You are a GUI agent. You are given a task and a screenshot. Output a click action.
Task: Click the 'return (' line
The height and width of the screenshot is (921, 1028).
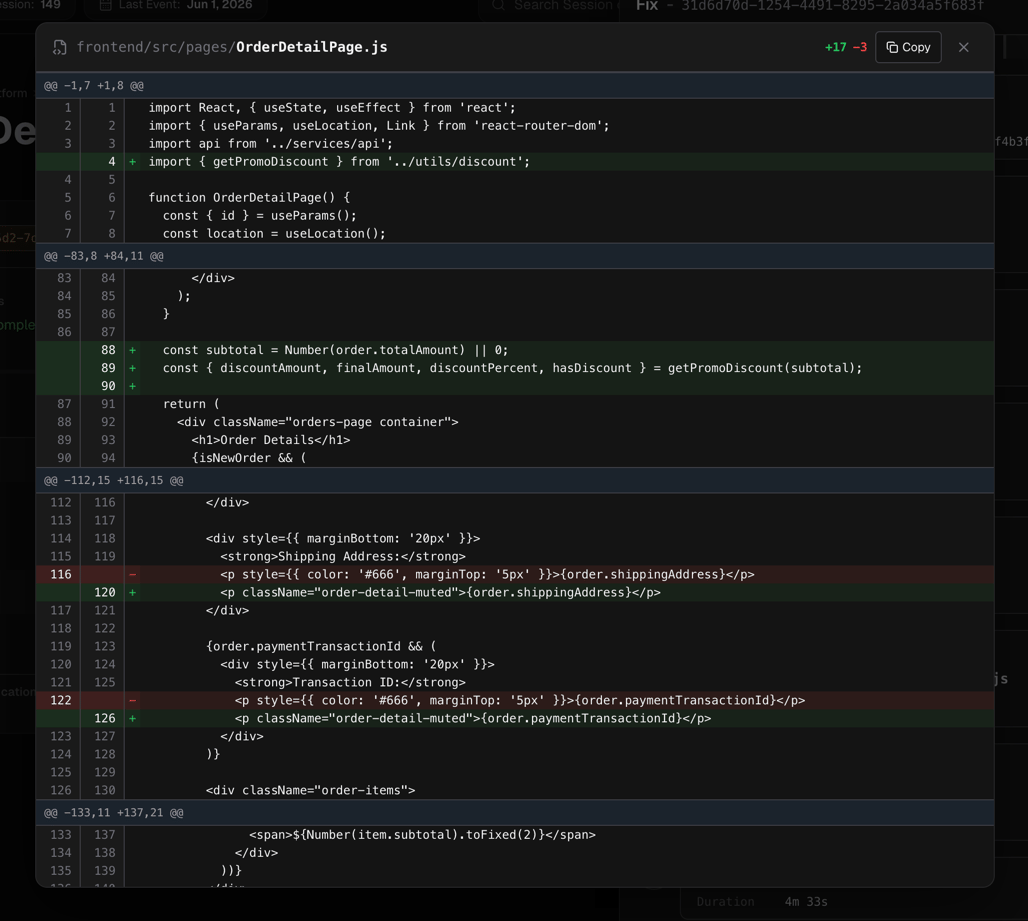coord(515,404)
